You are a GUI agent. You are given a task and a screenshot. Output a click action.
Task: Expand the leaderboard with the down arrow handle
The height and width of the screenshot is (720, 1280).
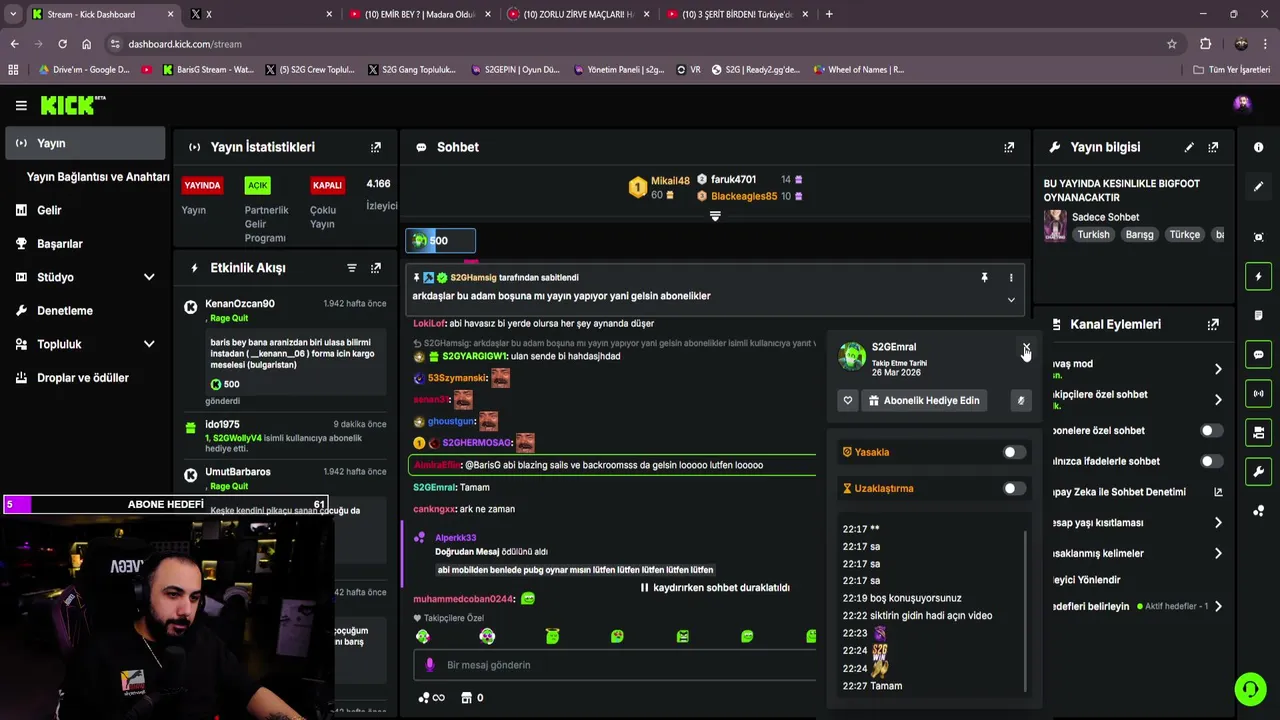[715, 216]
